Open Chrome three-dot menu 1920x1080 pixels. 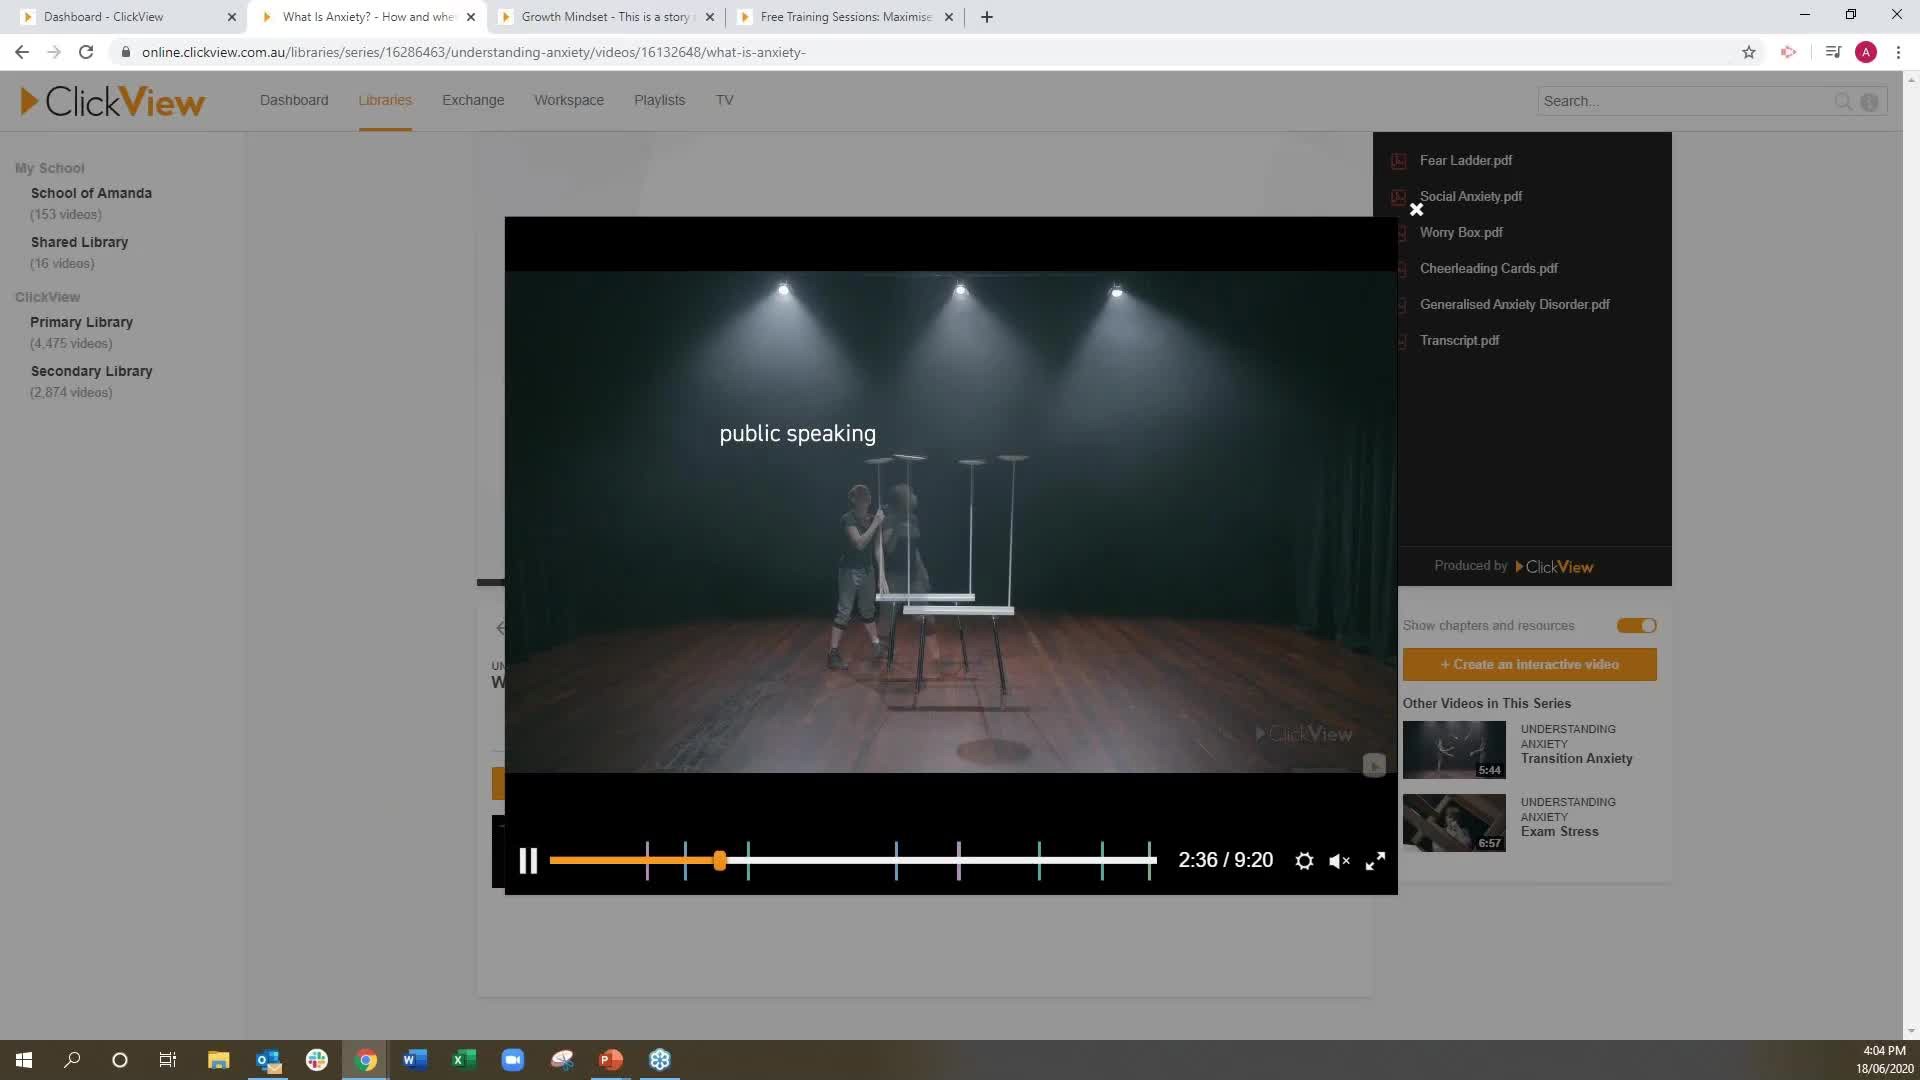(1898, 52)
